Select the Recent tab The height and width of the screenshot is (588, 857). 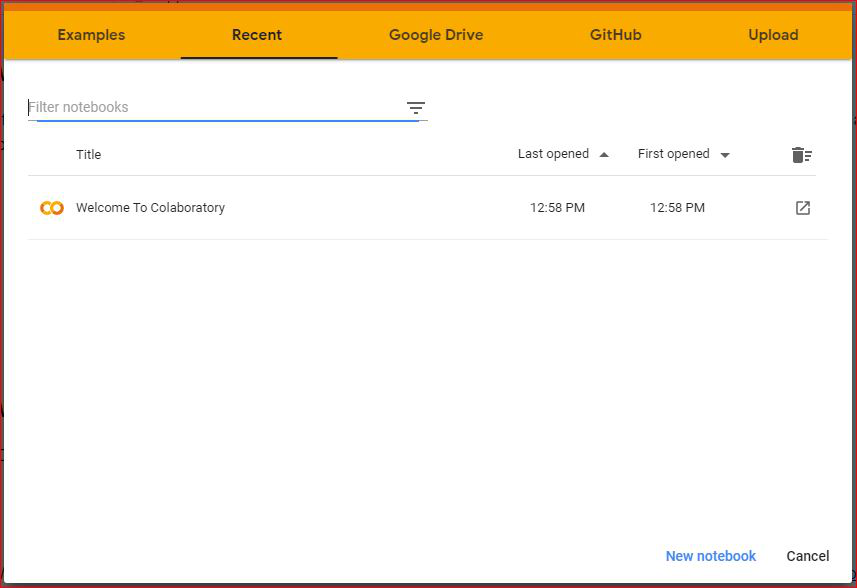click(x=257, y=35)
